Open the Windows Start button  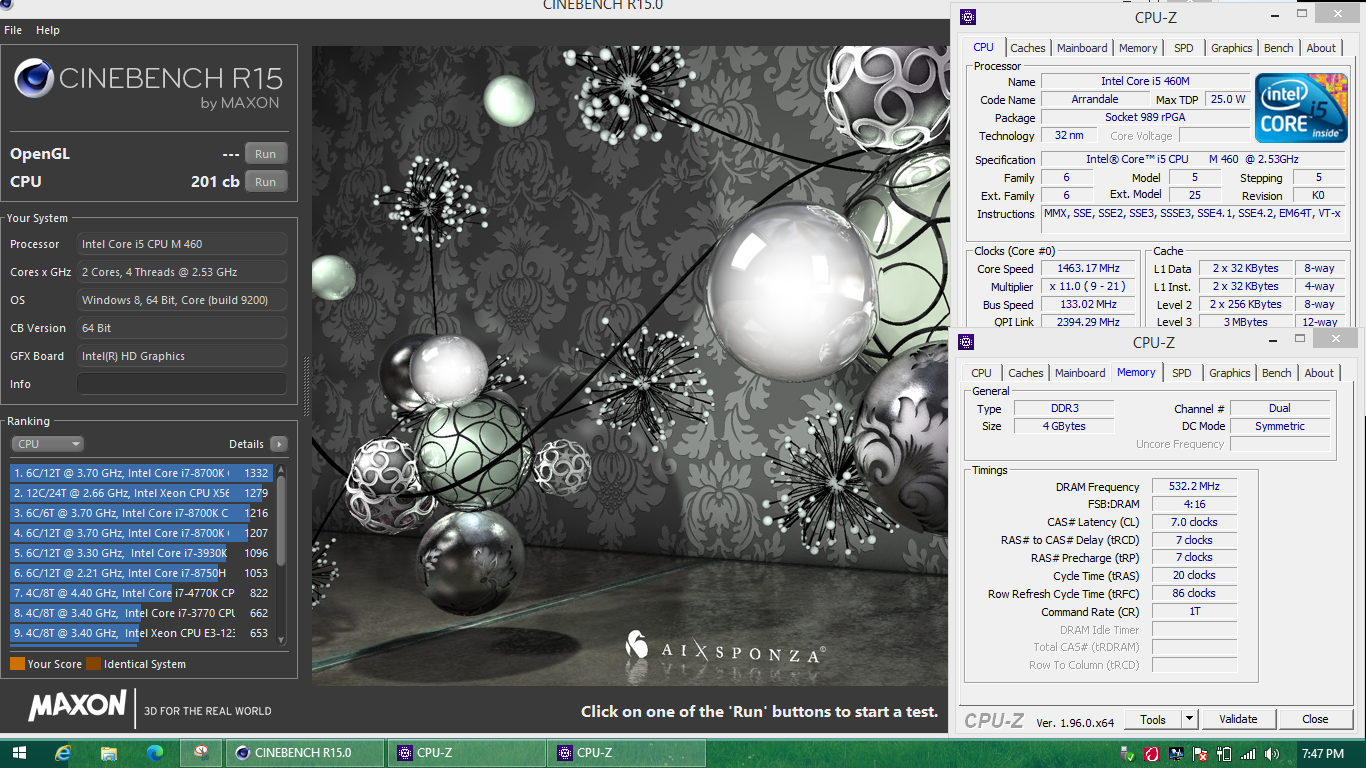pos(19,753)
